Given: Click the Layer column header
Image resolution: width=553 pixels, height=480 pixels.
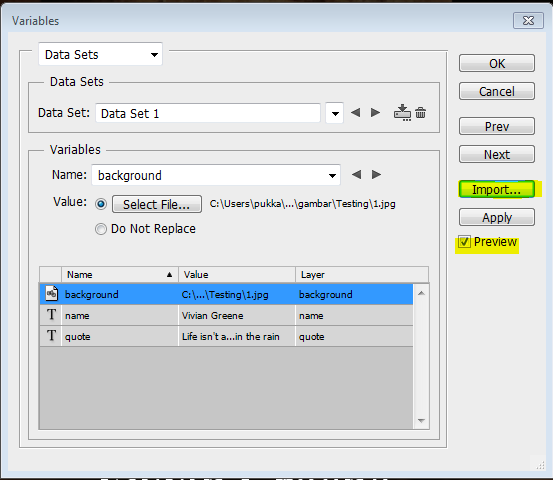Looking at the screenshot, I should pos(362,275).
